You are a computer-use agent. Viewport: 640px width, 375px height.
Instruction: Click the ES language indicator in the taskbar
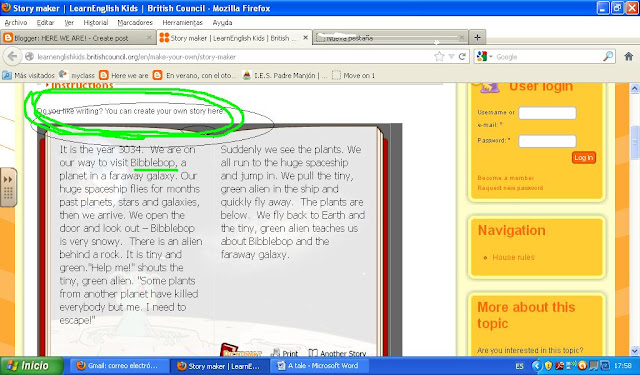click(x=519, y=366)
